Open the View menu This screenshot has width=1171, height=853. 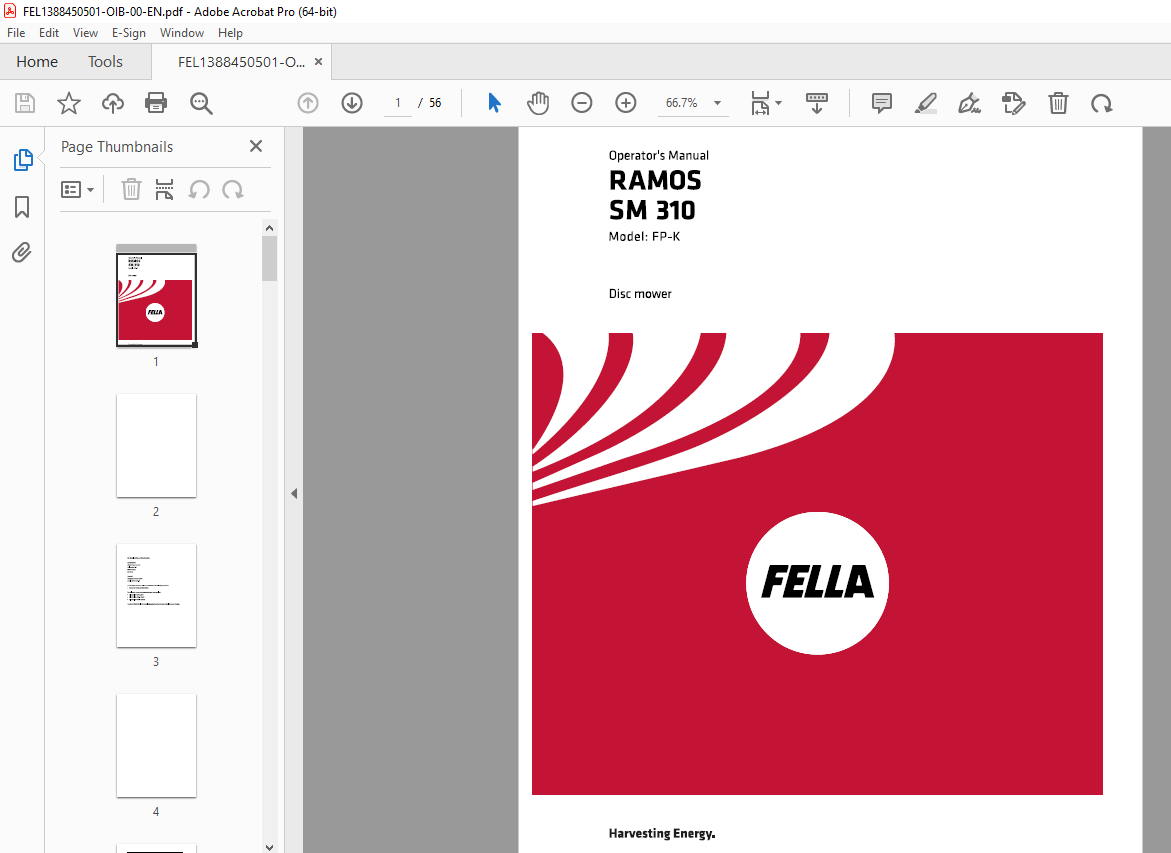pos(85,33)
